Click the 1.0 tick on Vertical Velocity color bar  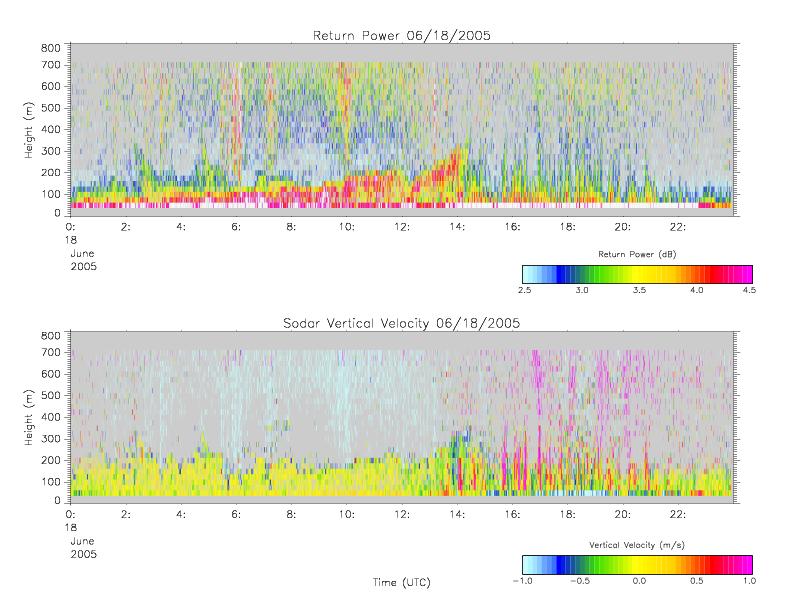pos(749,581)
